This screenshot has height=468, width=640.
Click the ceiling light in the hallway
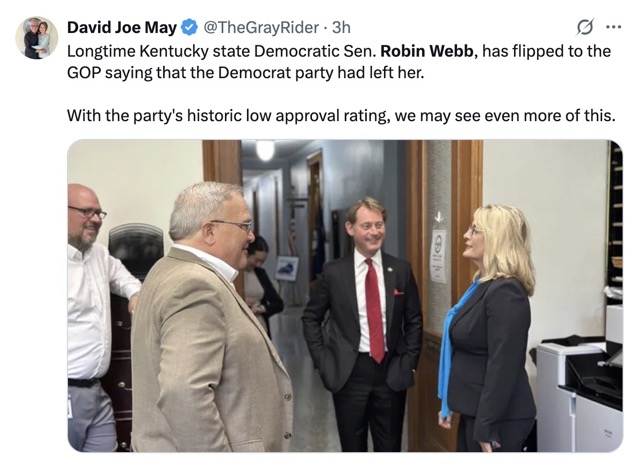pos(265,150)
